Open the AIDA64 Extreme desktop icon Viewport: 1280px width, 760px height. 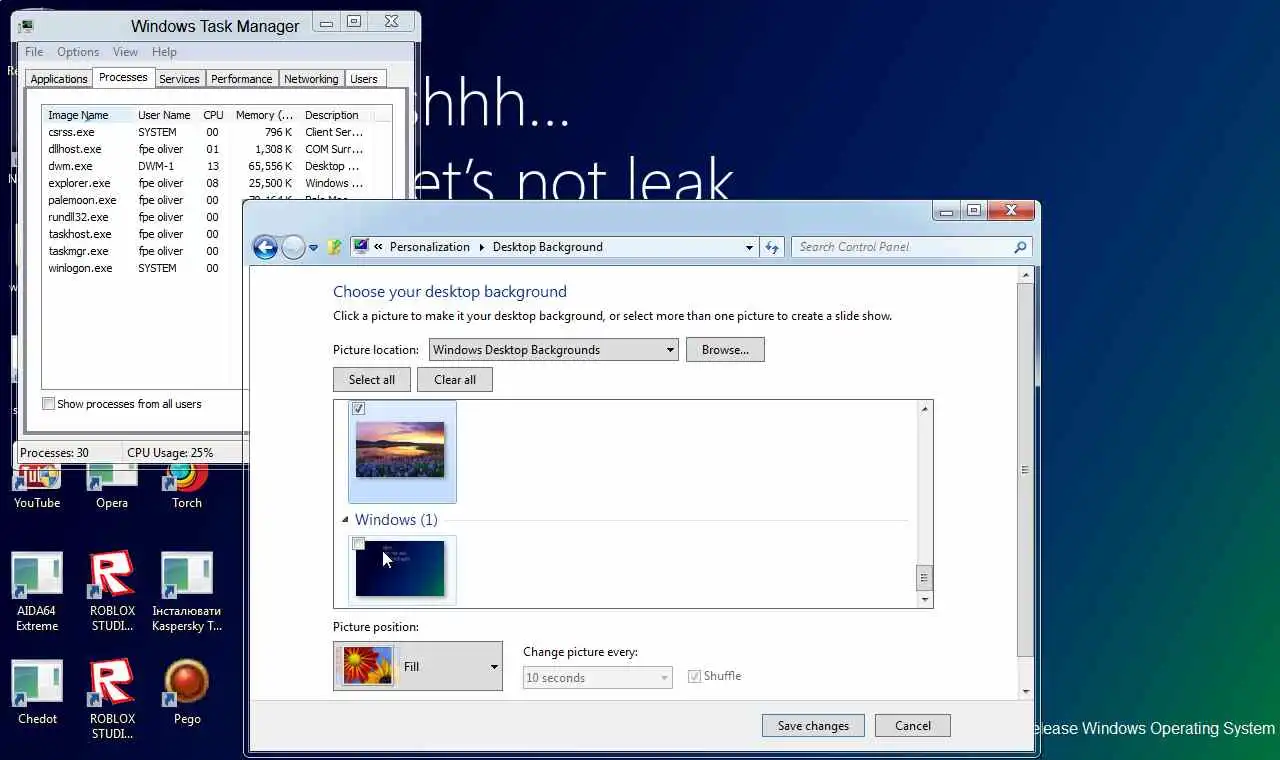coord(37,592)
